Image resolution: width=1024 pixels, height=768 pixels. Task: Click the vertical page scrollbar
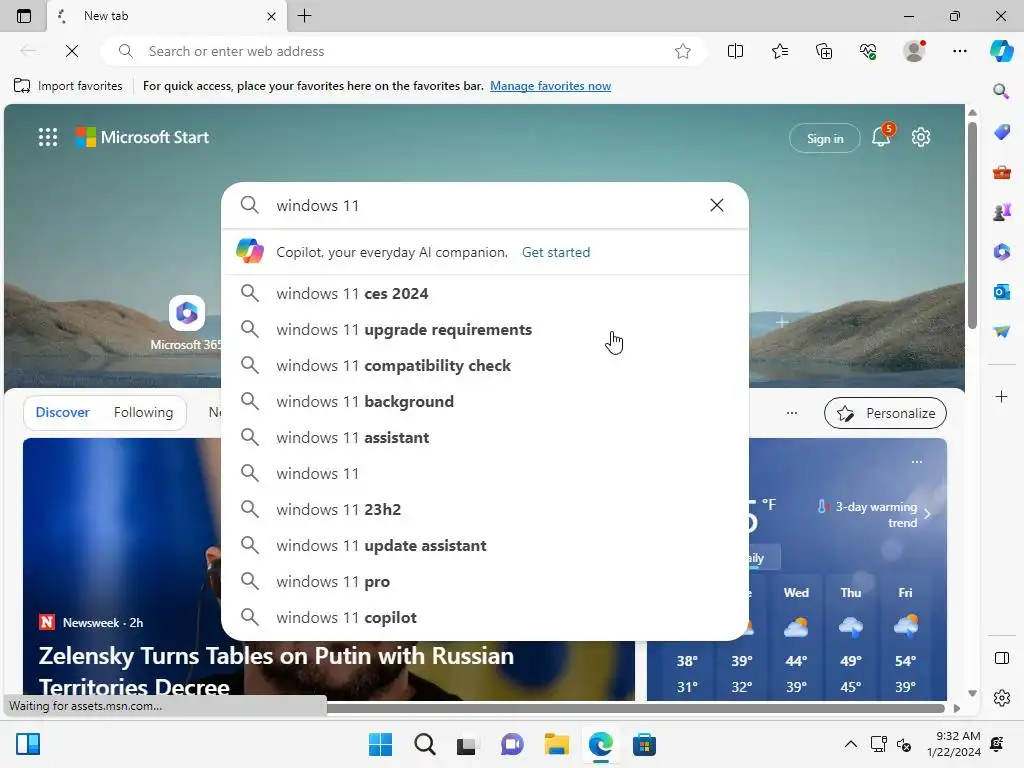point(972,225)
